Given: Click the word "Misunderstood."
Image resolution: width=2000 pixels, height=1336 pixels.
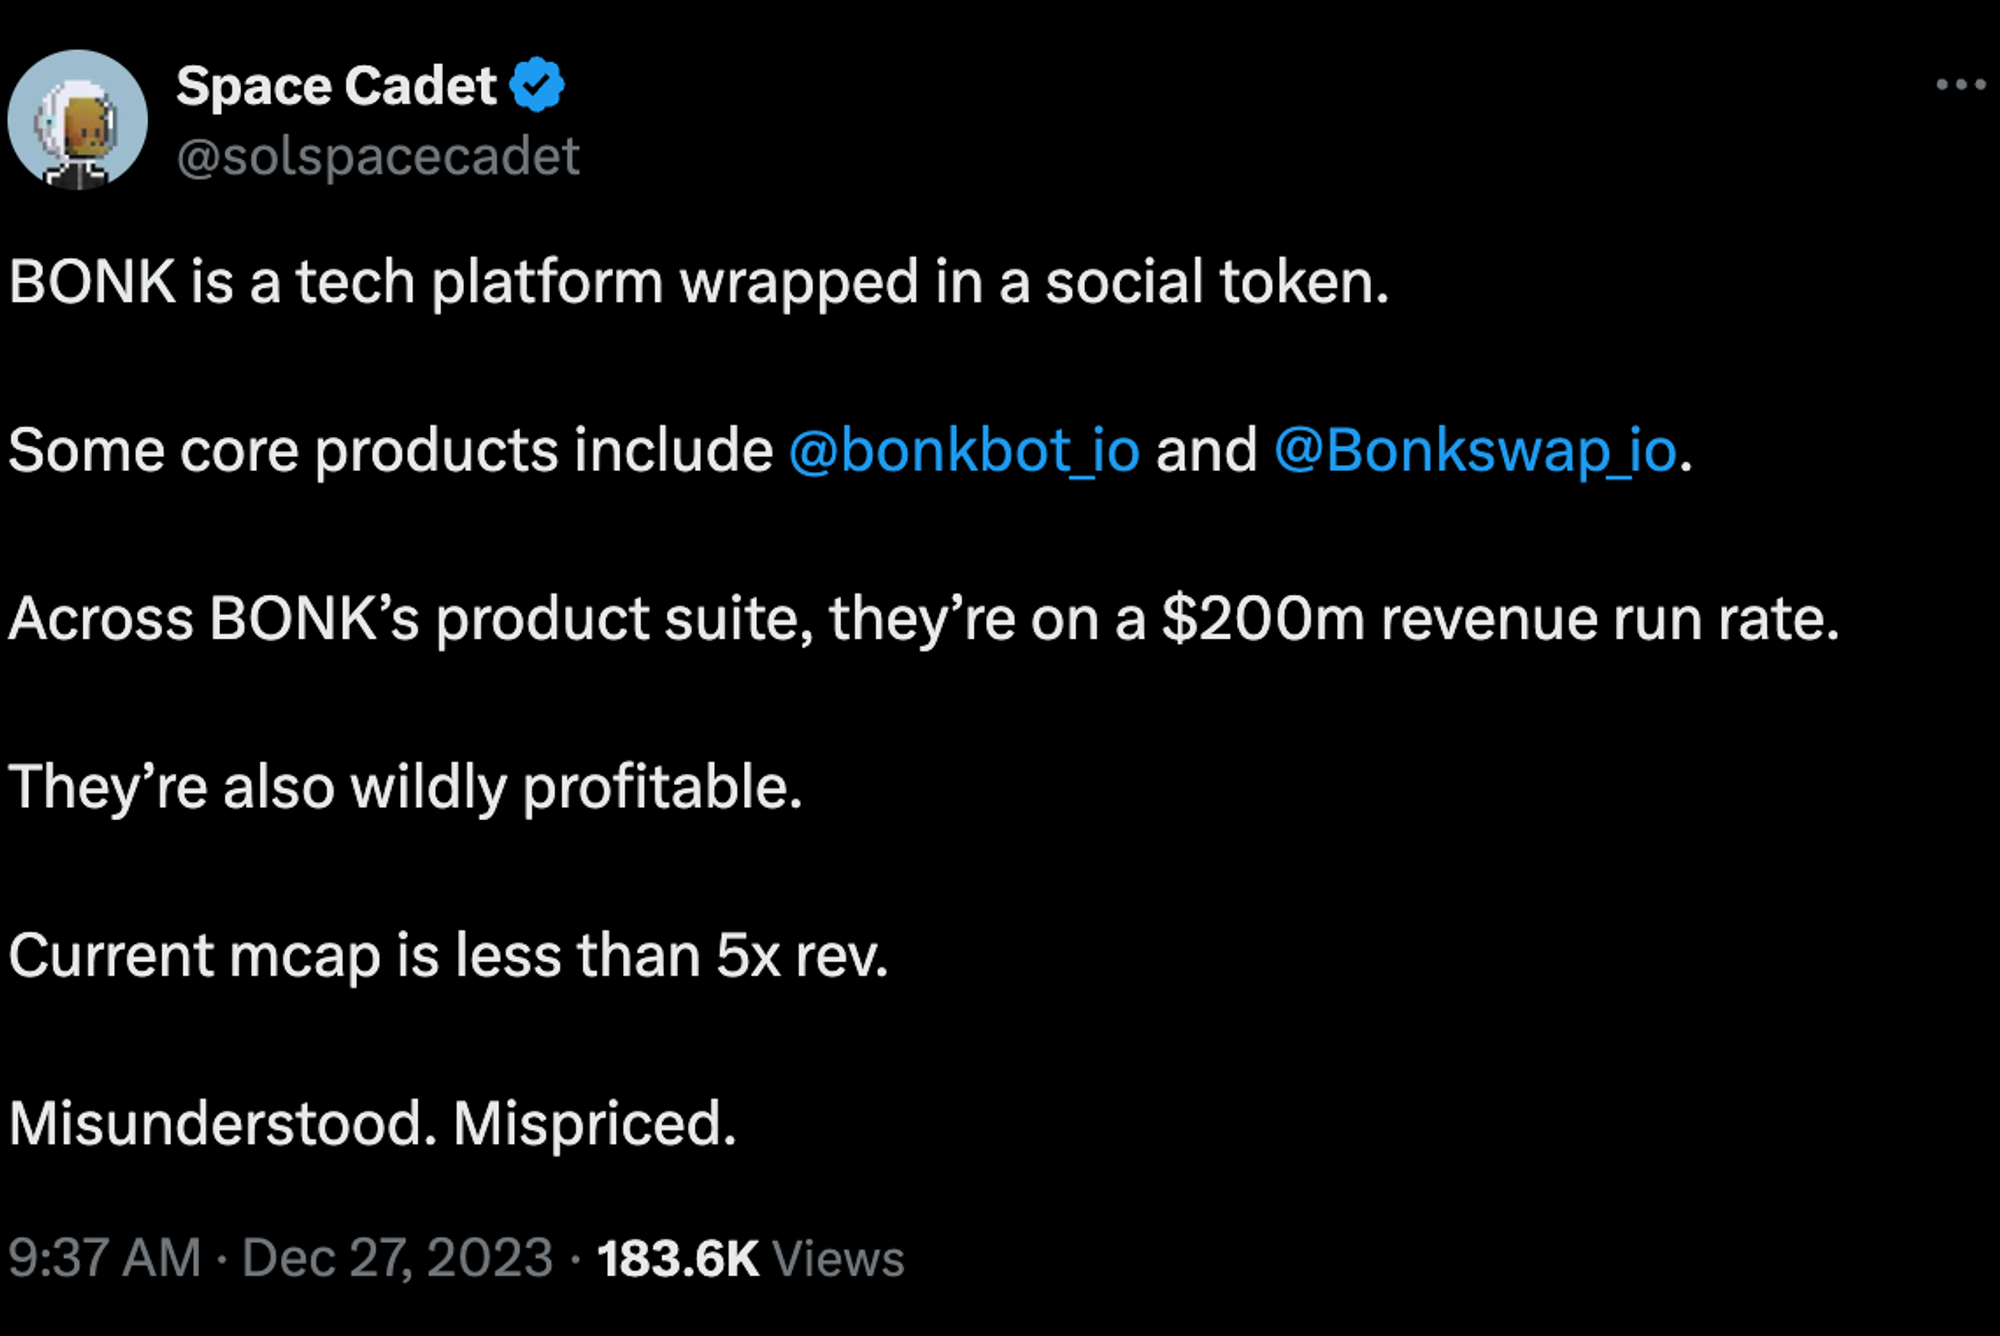Looking at the screenshot, I should tap(223, 1123).
